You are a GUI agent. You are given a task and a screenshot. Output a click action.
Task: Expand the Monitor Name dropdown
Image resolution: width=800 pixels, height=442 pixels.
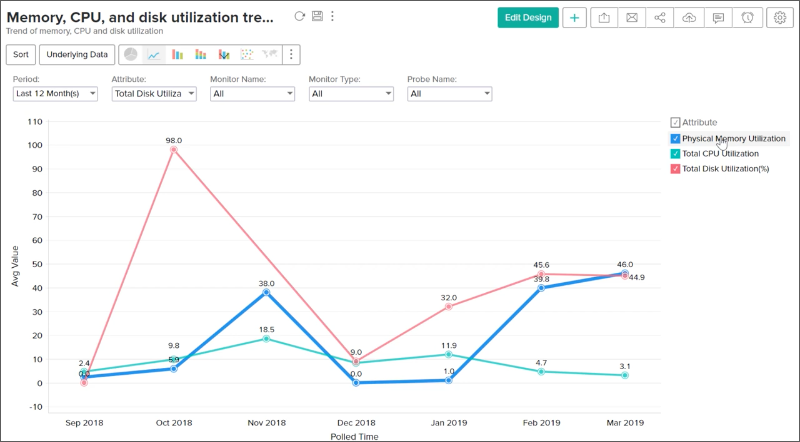[x=252, y=93]
